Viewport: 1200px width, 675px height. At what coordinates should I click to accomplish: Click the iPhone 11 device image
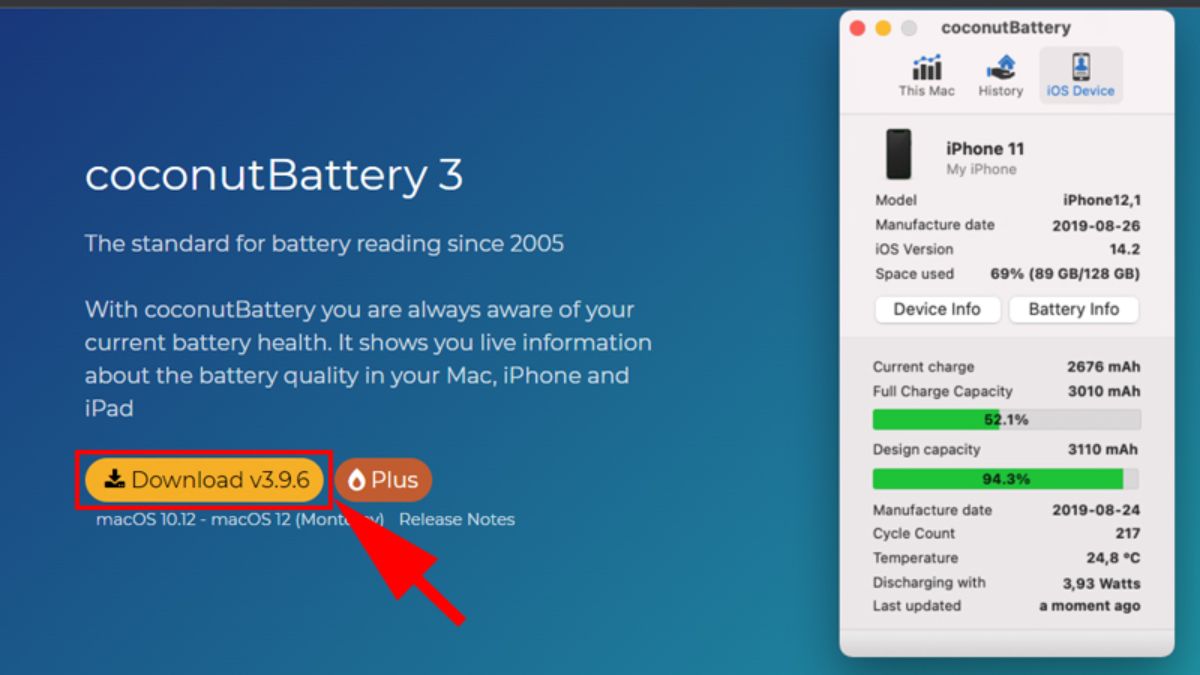898,155
